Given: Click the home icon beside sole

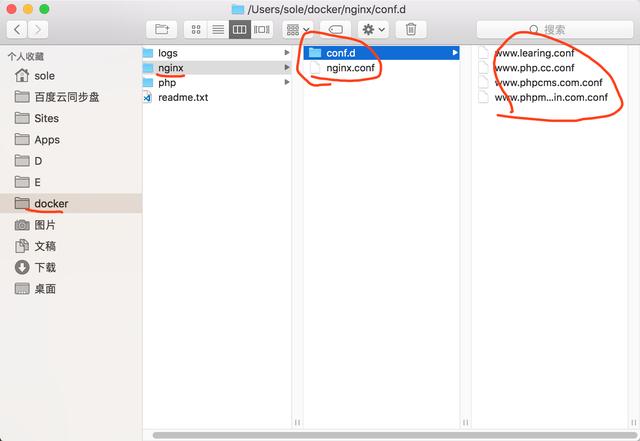Looking at the screenshot, I should [x=22, y=75].
